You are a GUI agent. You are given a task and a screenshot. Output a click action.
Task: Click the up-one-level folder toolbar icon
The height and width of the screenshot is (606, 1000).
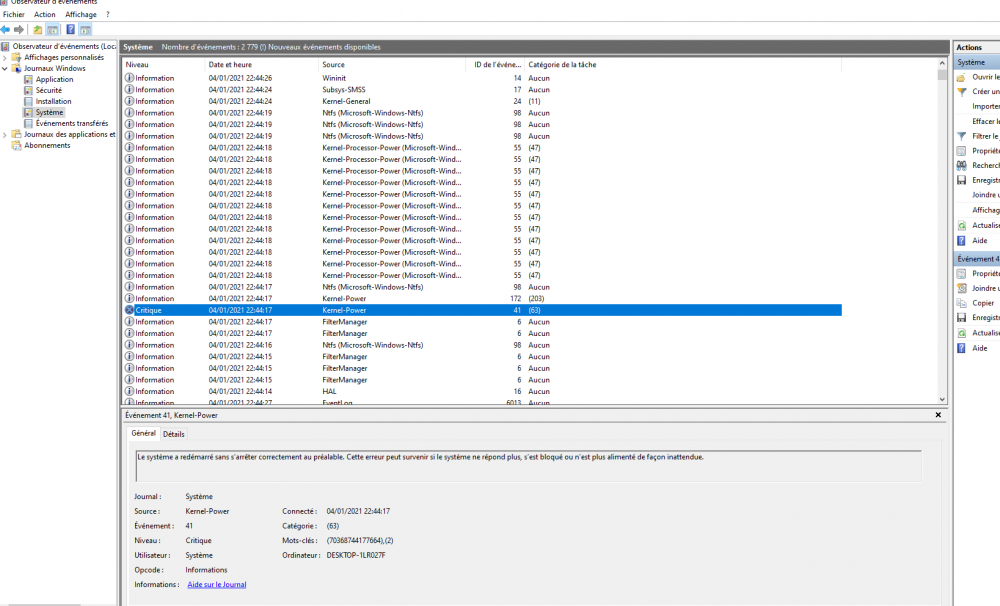(x=38, y=30)
